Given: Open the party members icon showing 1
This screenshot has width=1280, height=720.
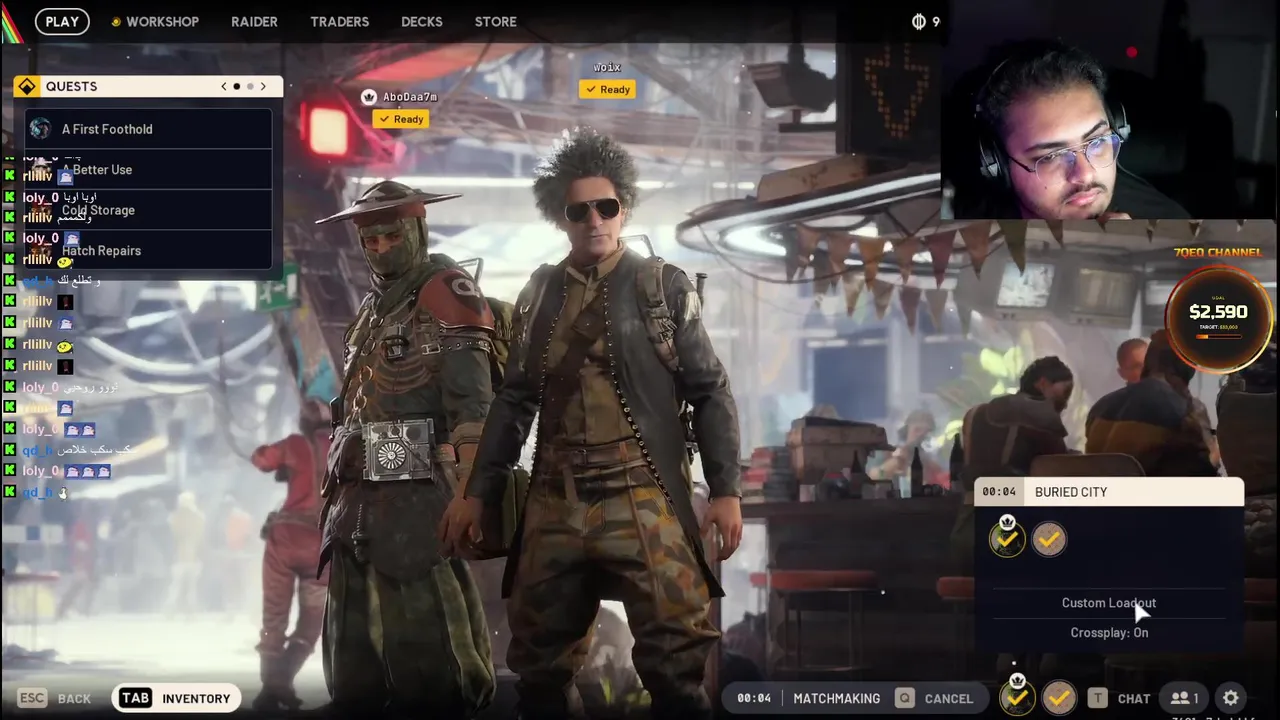Looking at the screenshot, I should click(x=1185, y=698).
